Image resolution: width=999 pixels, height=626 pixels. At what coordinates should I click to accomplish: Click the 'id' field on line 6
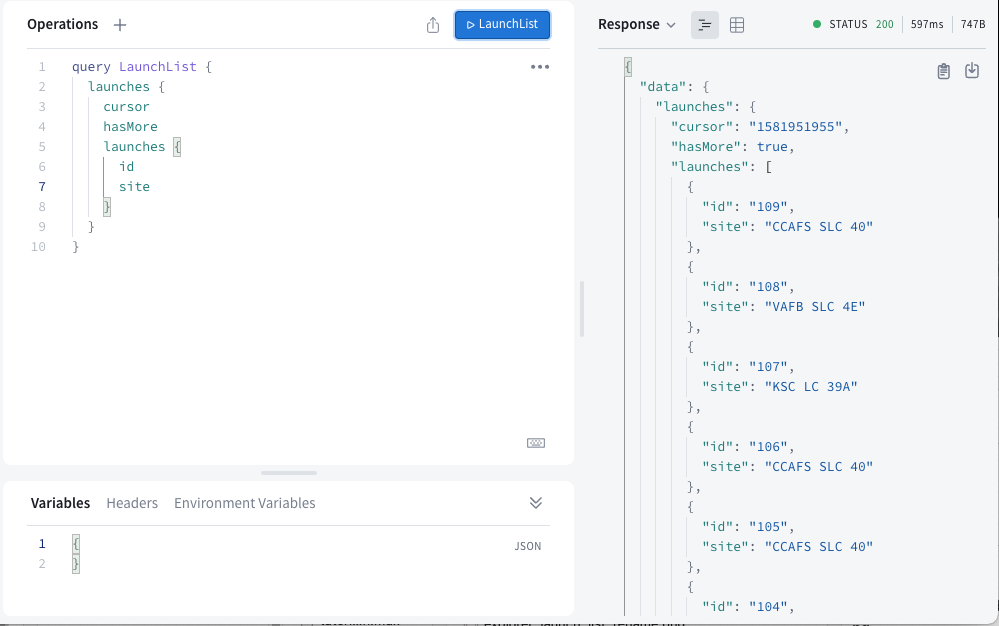(126, 167)
